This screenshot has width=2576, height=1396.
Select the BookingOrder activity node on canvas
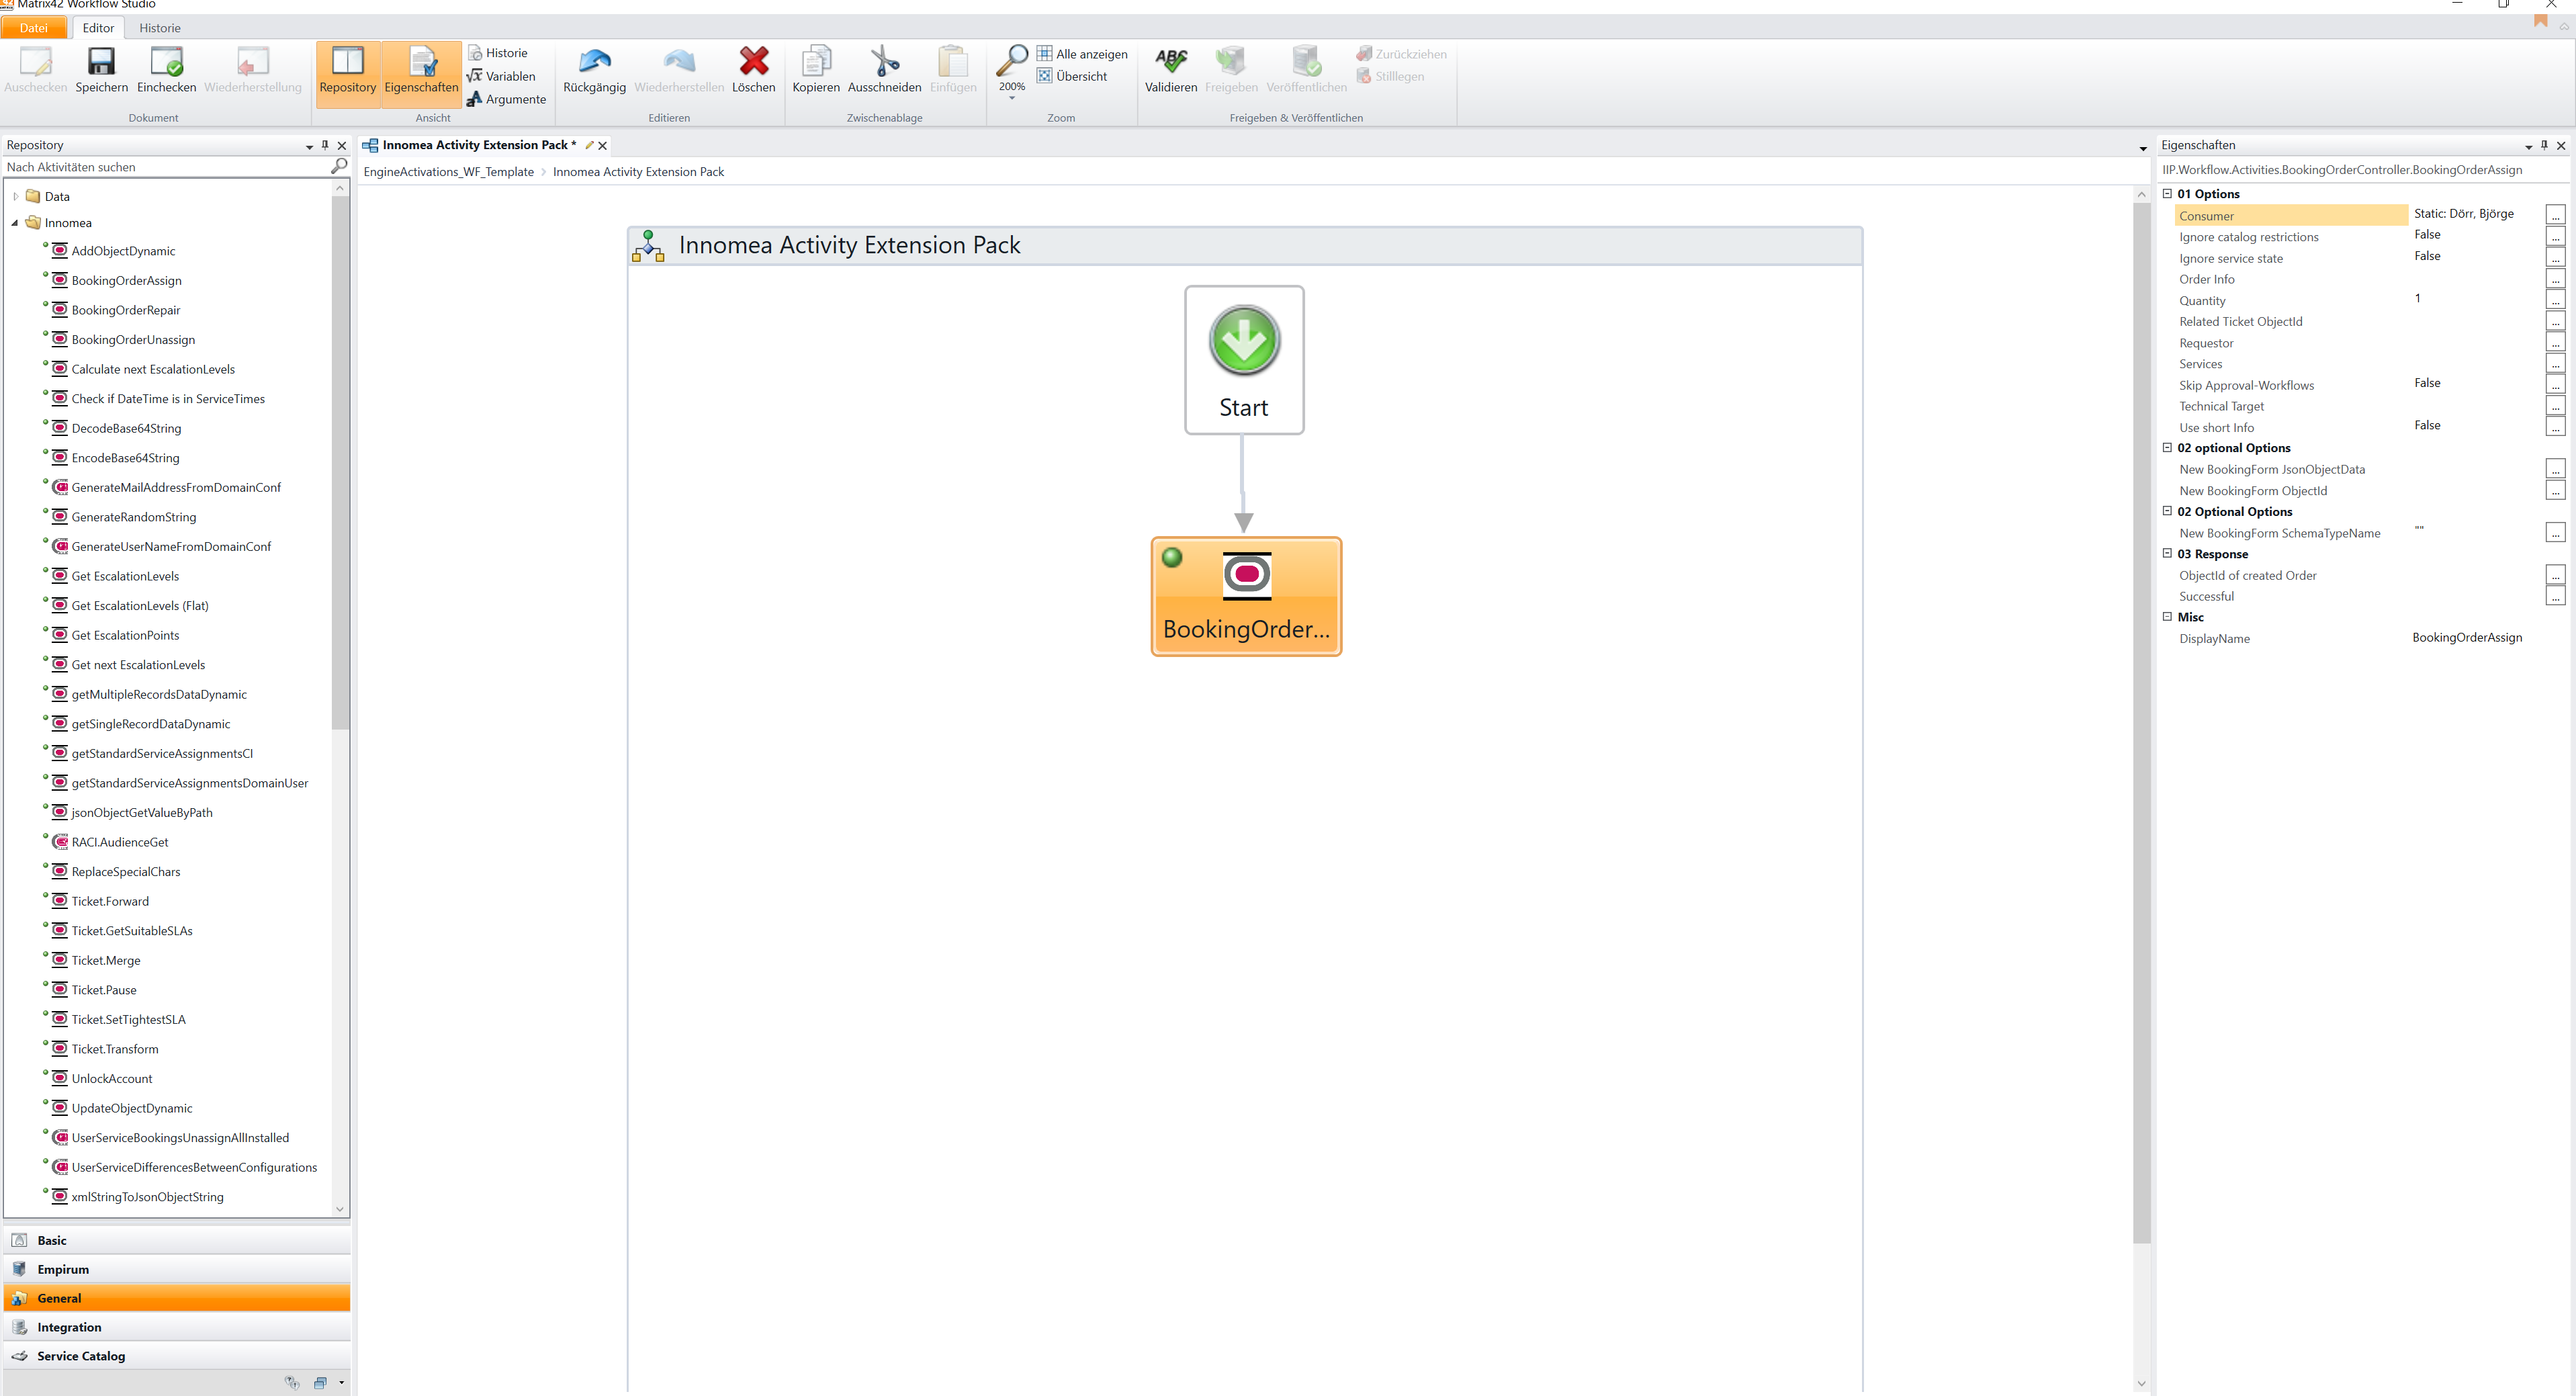tap(1246, 597)
